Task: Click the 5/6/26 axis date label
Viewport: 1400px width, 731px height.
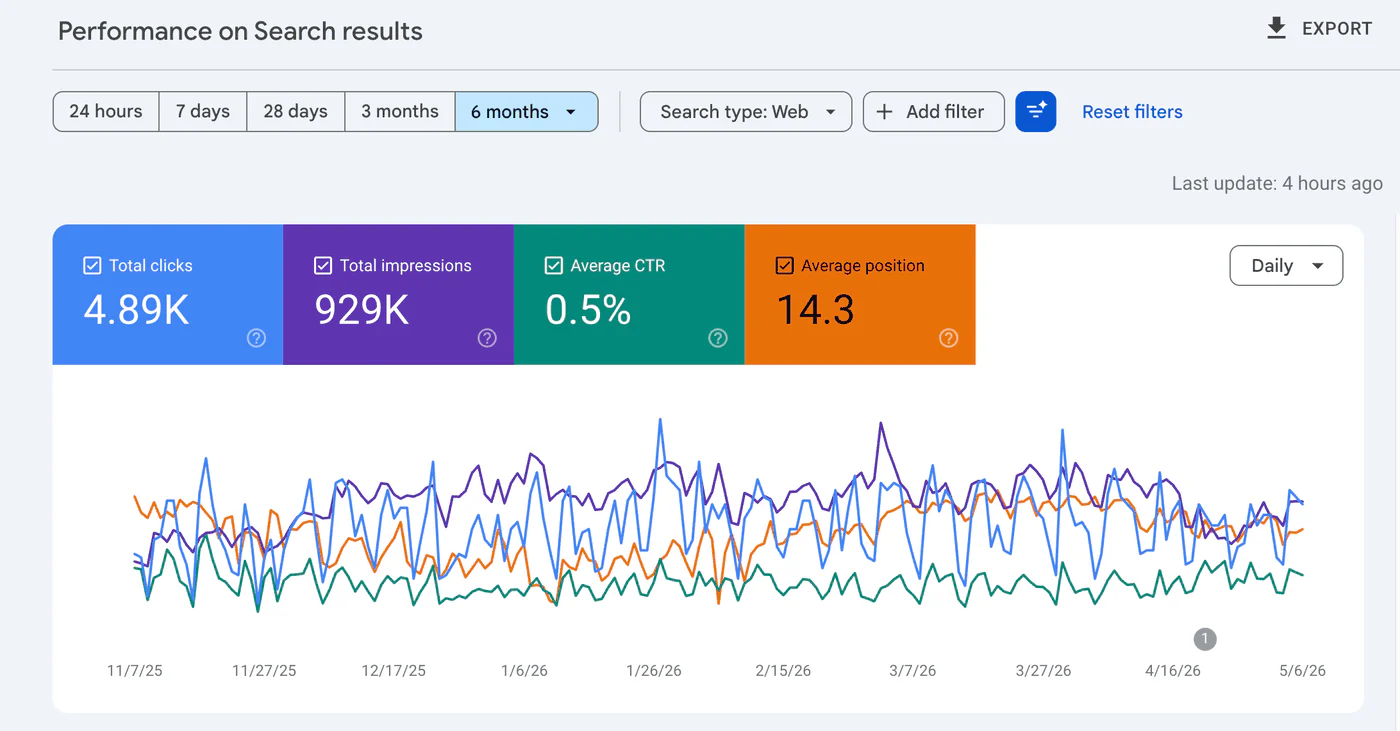Action: [x=1302, y=670]
